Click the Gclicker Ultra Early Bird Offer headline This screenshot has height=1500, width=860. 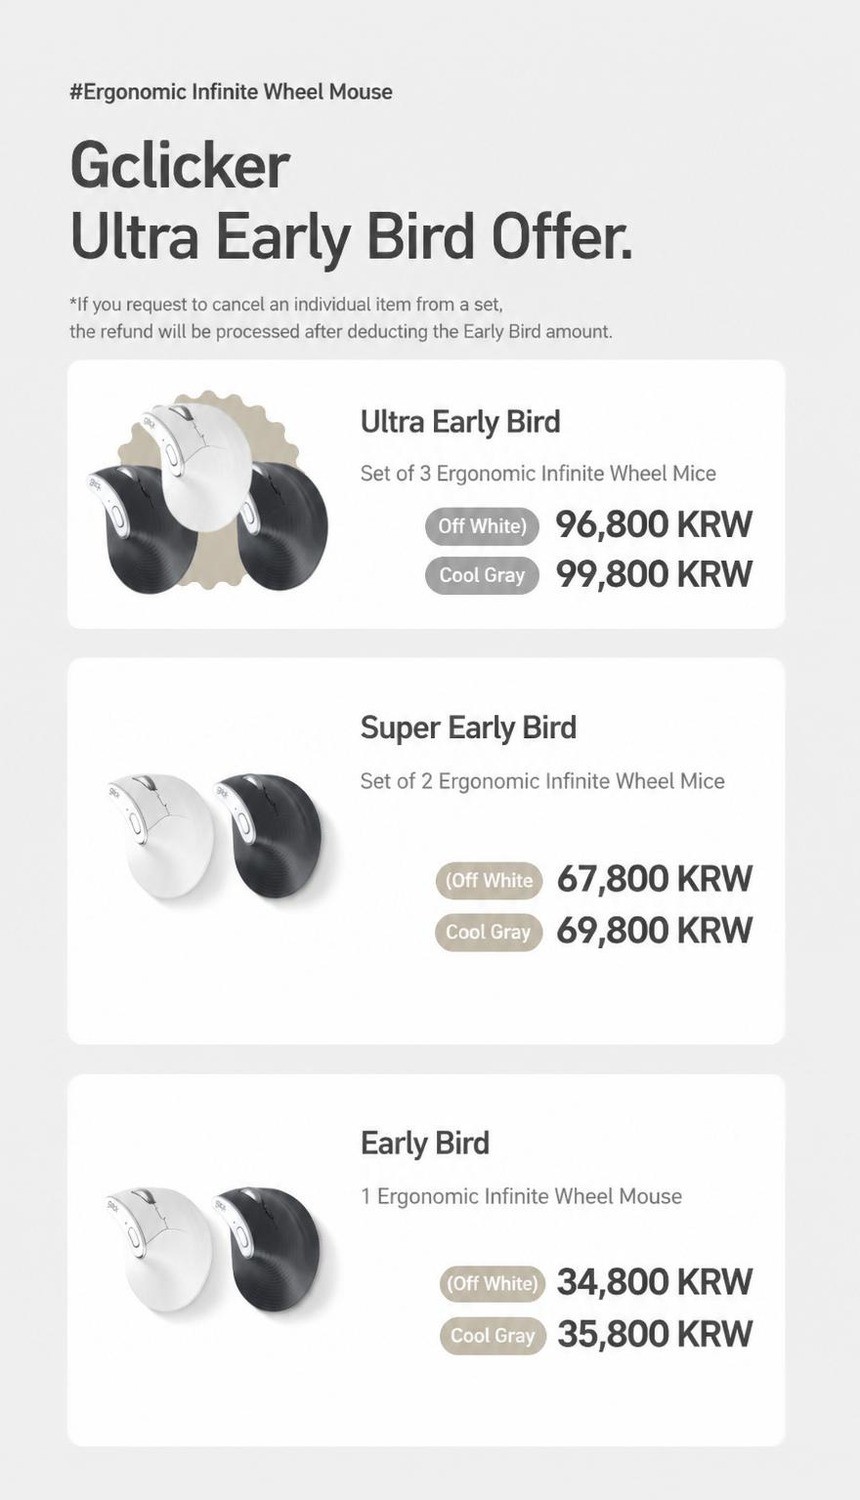click(351, 201)
